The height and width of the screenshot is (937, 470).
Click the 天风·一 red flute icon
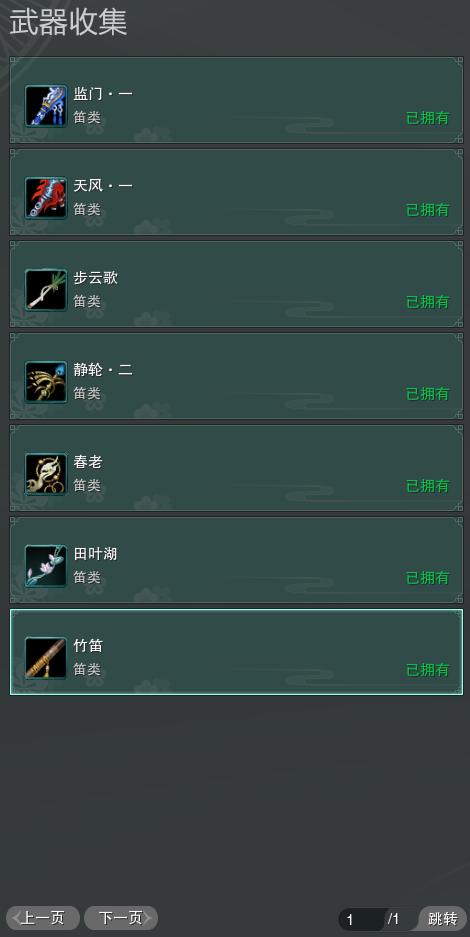click(46, 198)
